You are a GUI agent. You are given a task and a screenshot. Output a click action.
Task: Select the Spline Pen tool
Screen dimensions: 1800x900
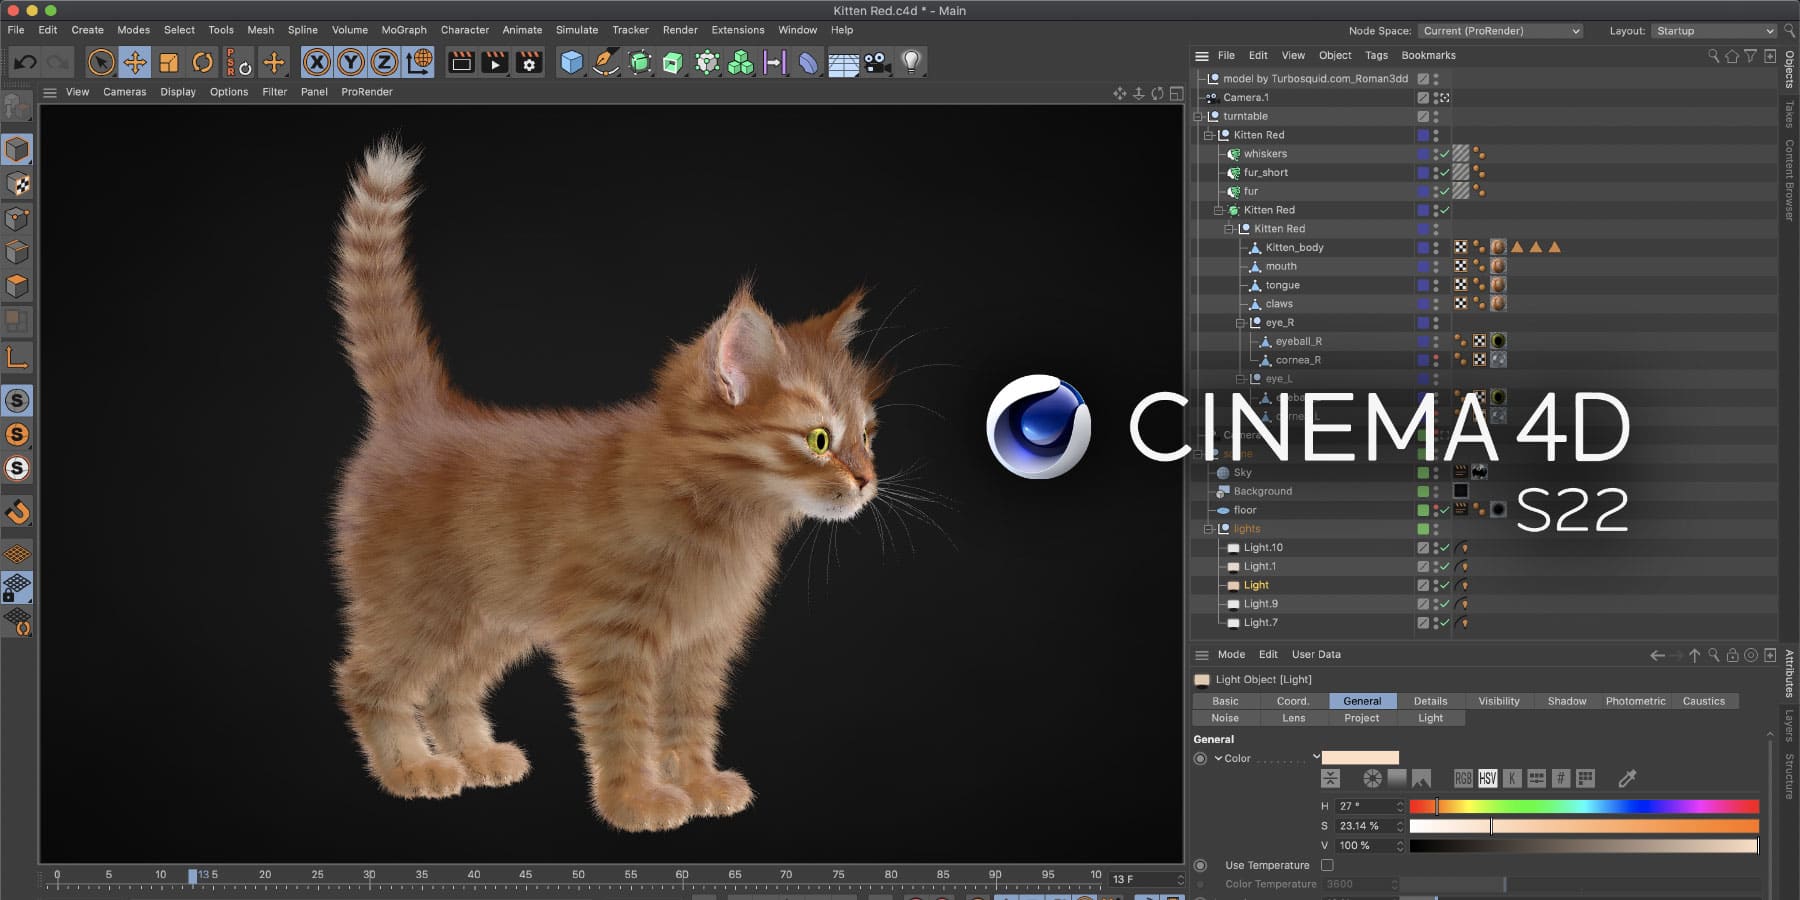coord(605,62)
